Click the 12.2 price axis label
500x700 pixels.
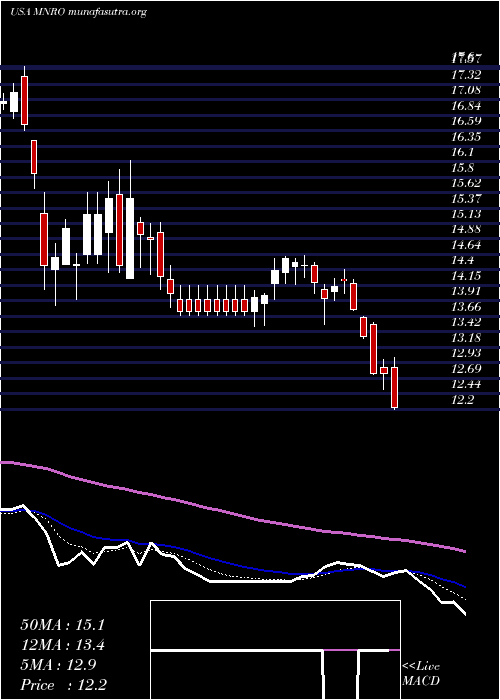coord(462,400)
